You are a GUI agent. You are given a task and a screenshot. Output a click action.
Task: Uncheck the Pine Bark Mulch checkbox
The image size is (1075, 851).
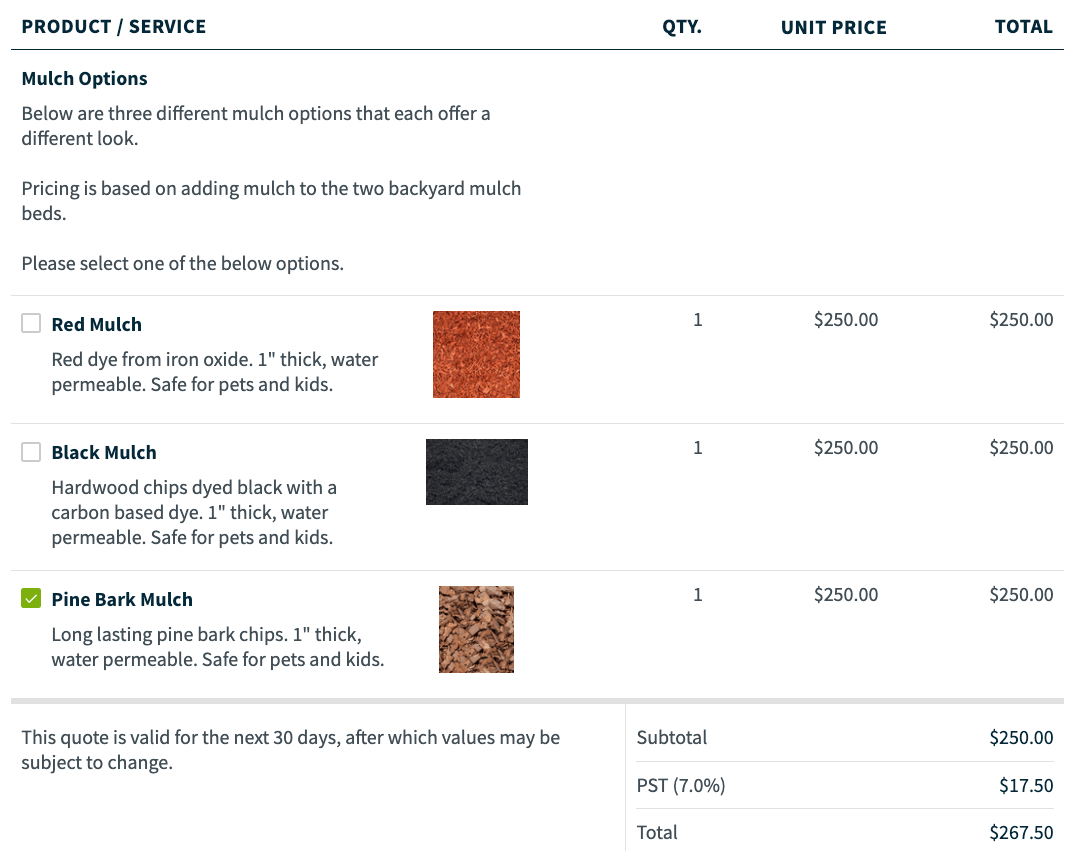(x=31, y=599)
